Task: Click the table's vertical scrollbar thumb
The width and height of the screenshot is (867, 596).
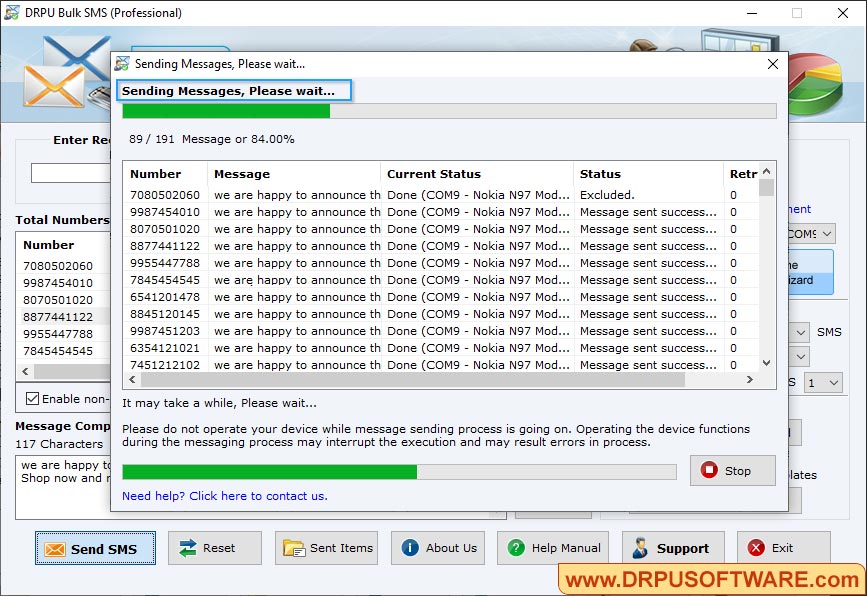Action: tap(766, 187)
